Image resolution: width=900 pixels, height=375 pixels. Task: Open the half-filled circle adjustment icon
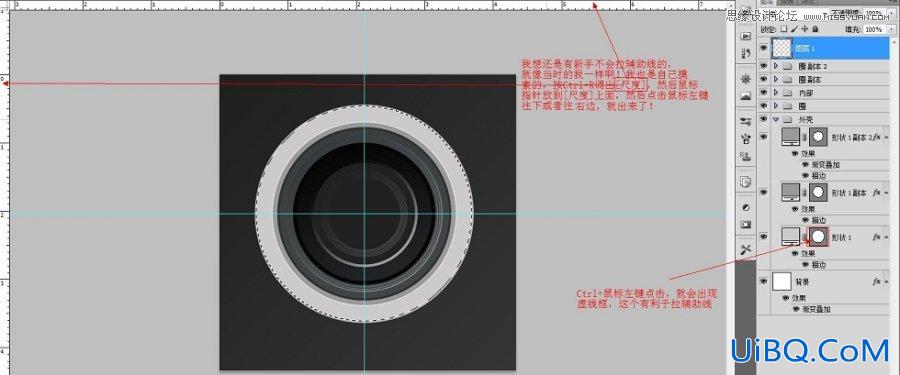[746, 207]
